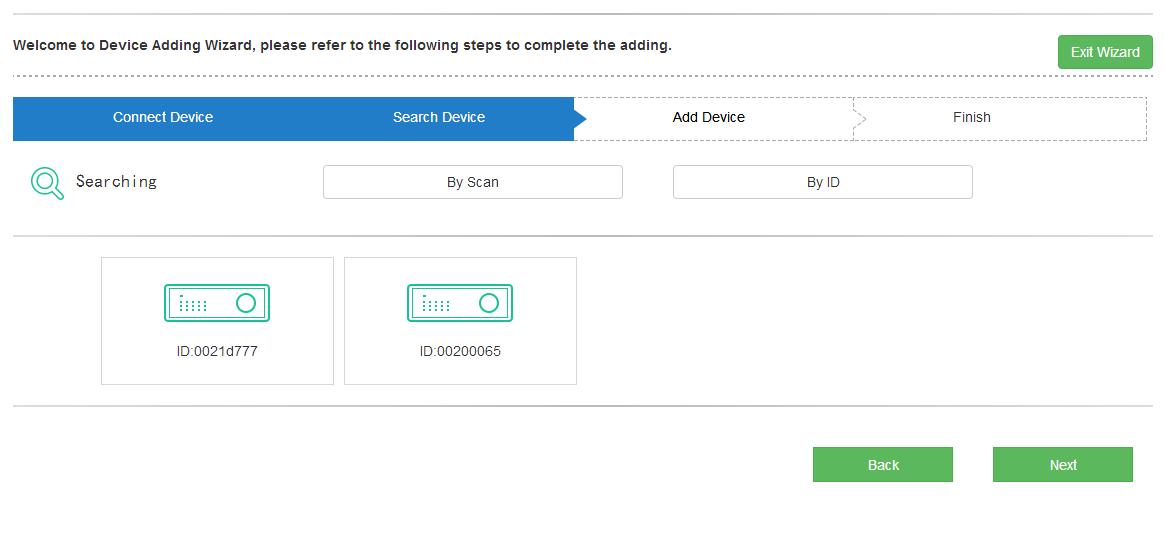Click the ID:00200065 label text

point(460,352)
